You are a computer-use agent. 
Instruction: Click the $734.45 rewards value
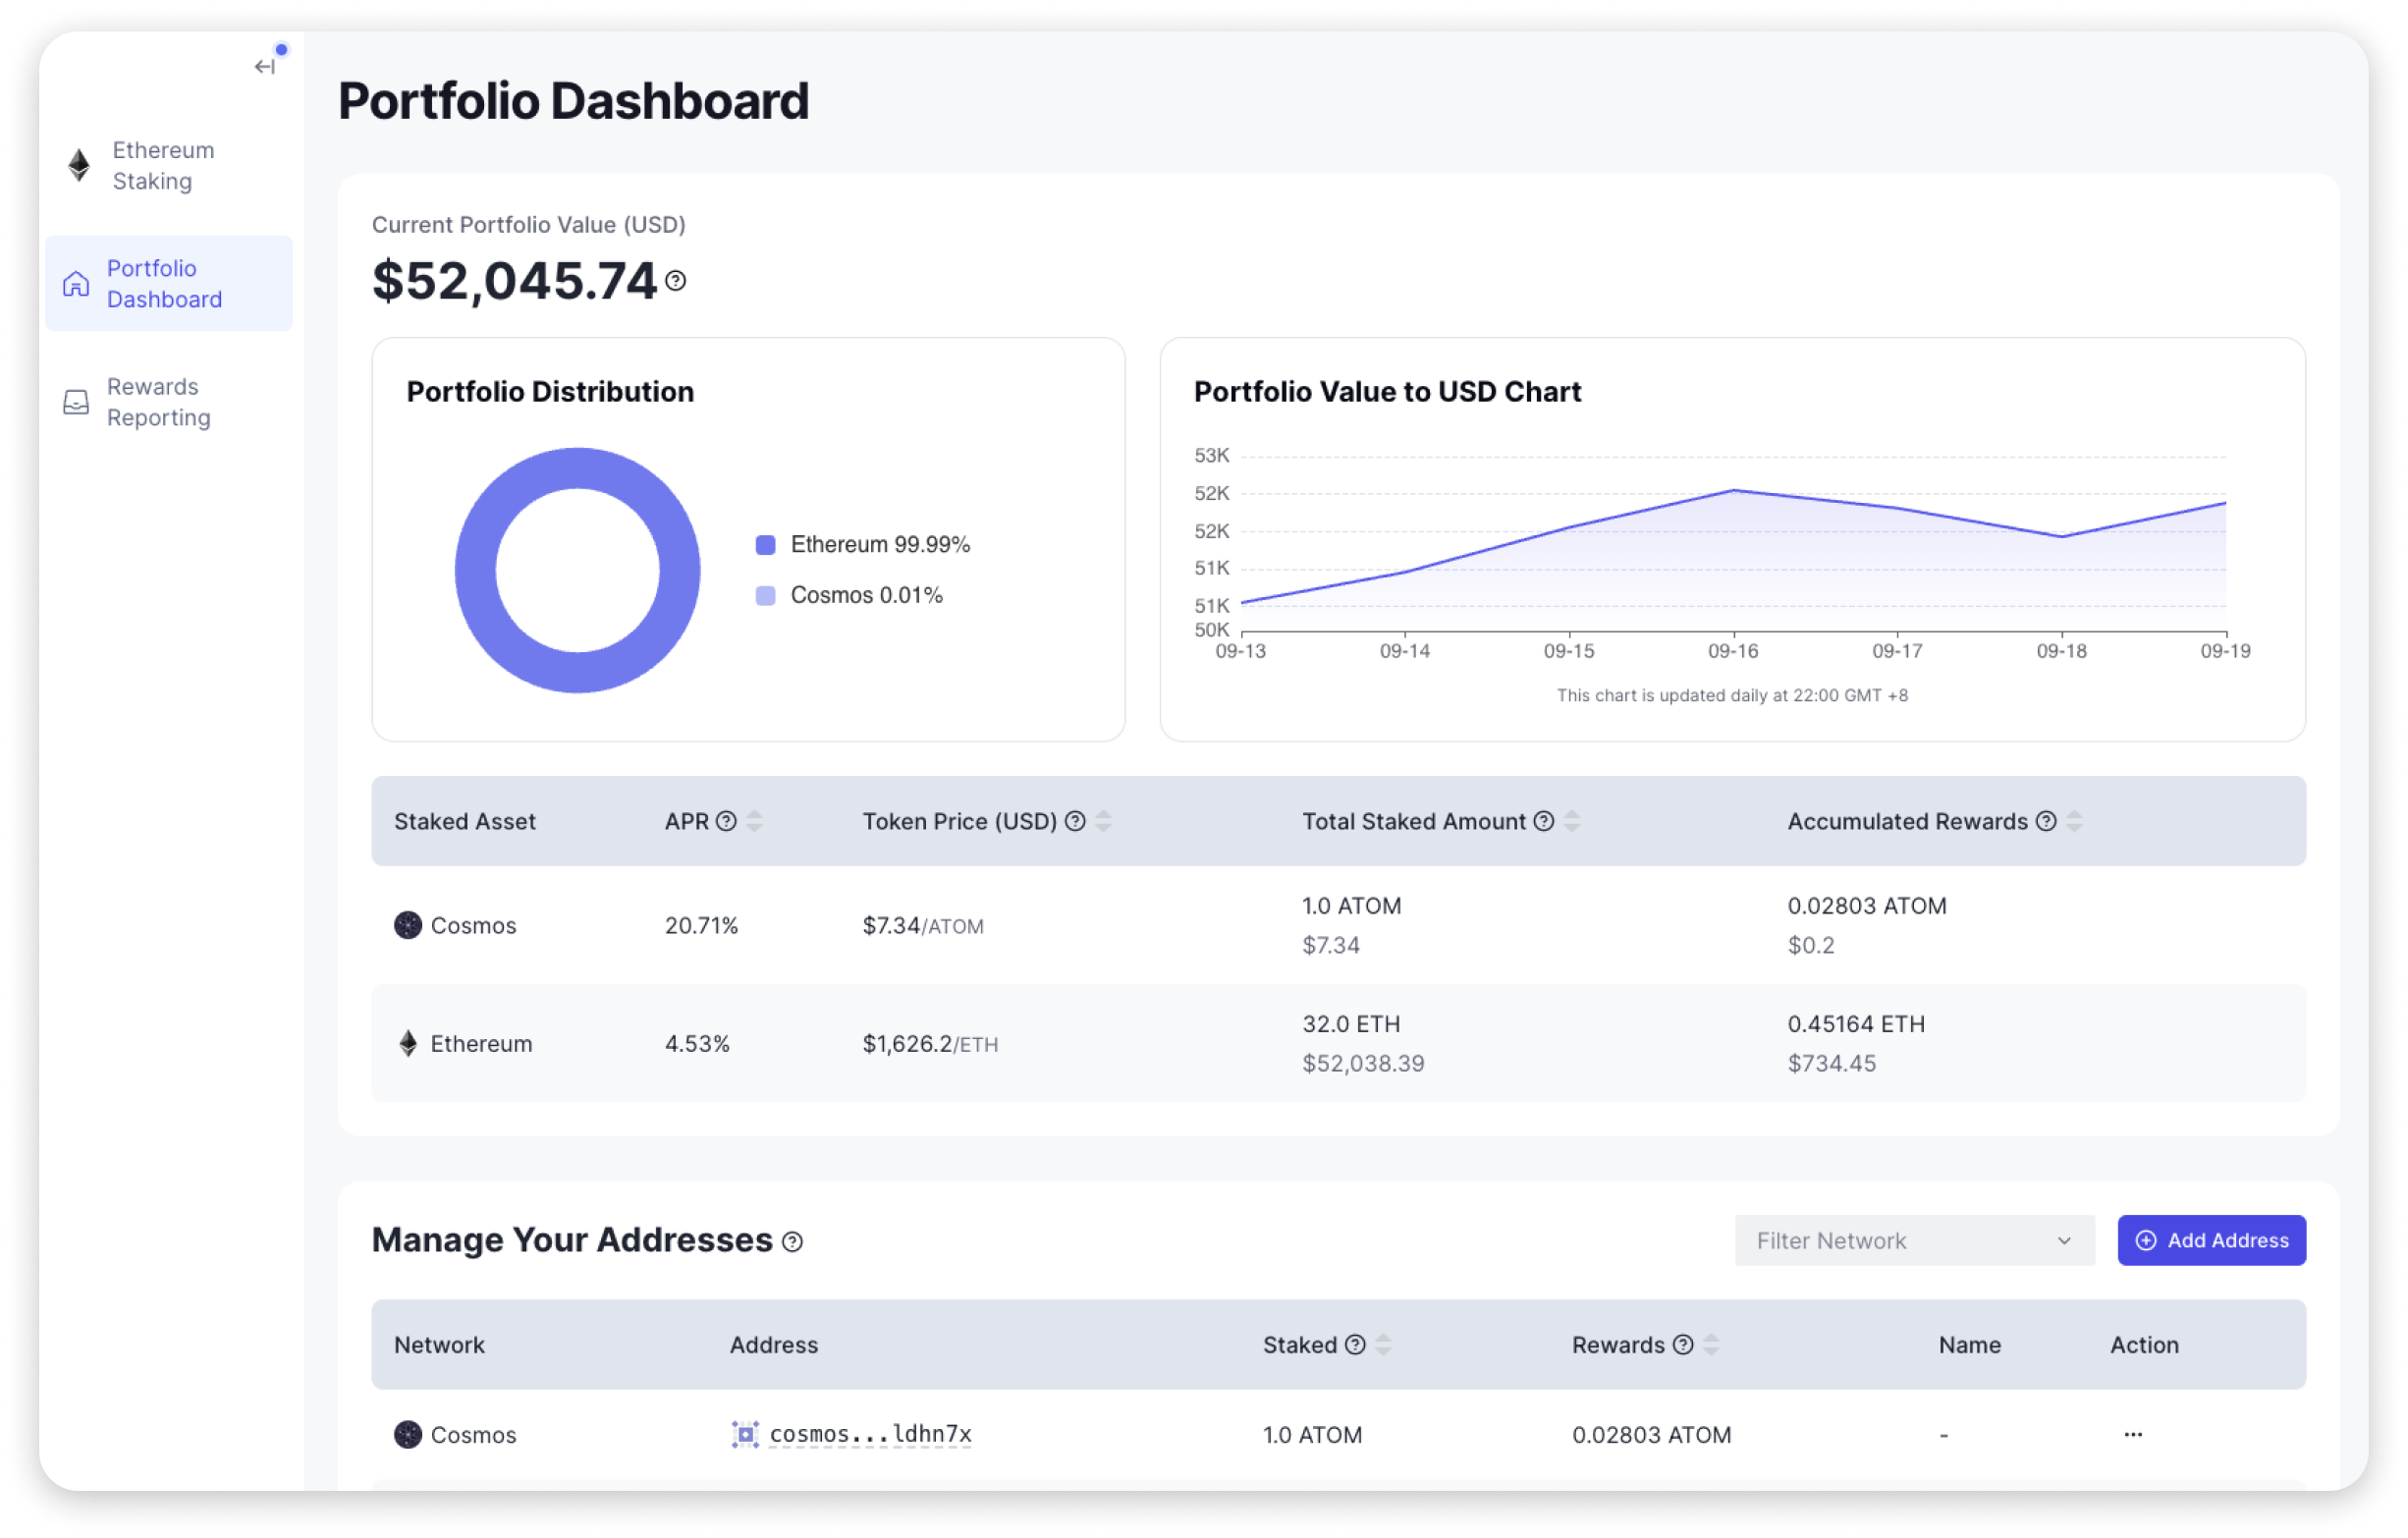pyautogui.click(x=1832, y=1064)
